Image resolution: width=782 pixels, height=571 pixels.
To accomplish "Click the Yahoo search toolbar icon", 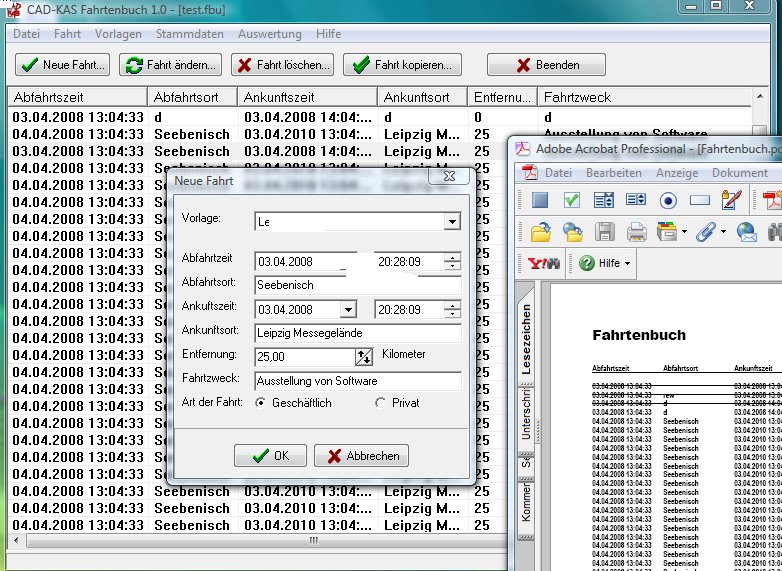I will [x=542, y=264].
